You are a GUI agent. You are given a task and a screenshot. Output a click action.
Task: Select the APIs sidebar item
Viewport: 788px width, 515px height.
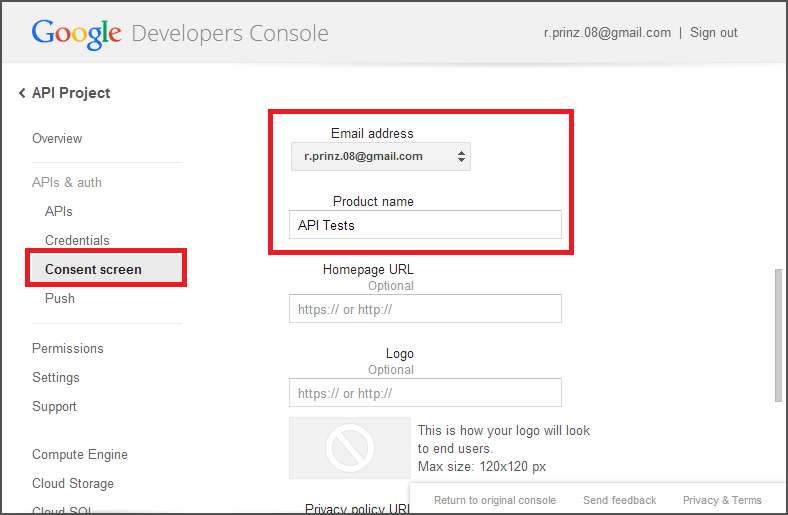point(58,211)
